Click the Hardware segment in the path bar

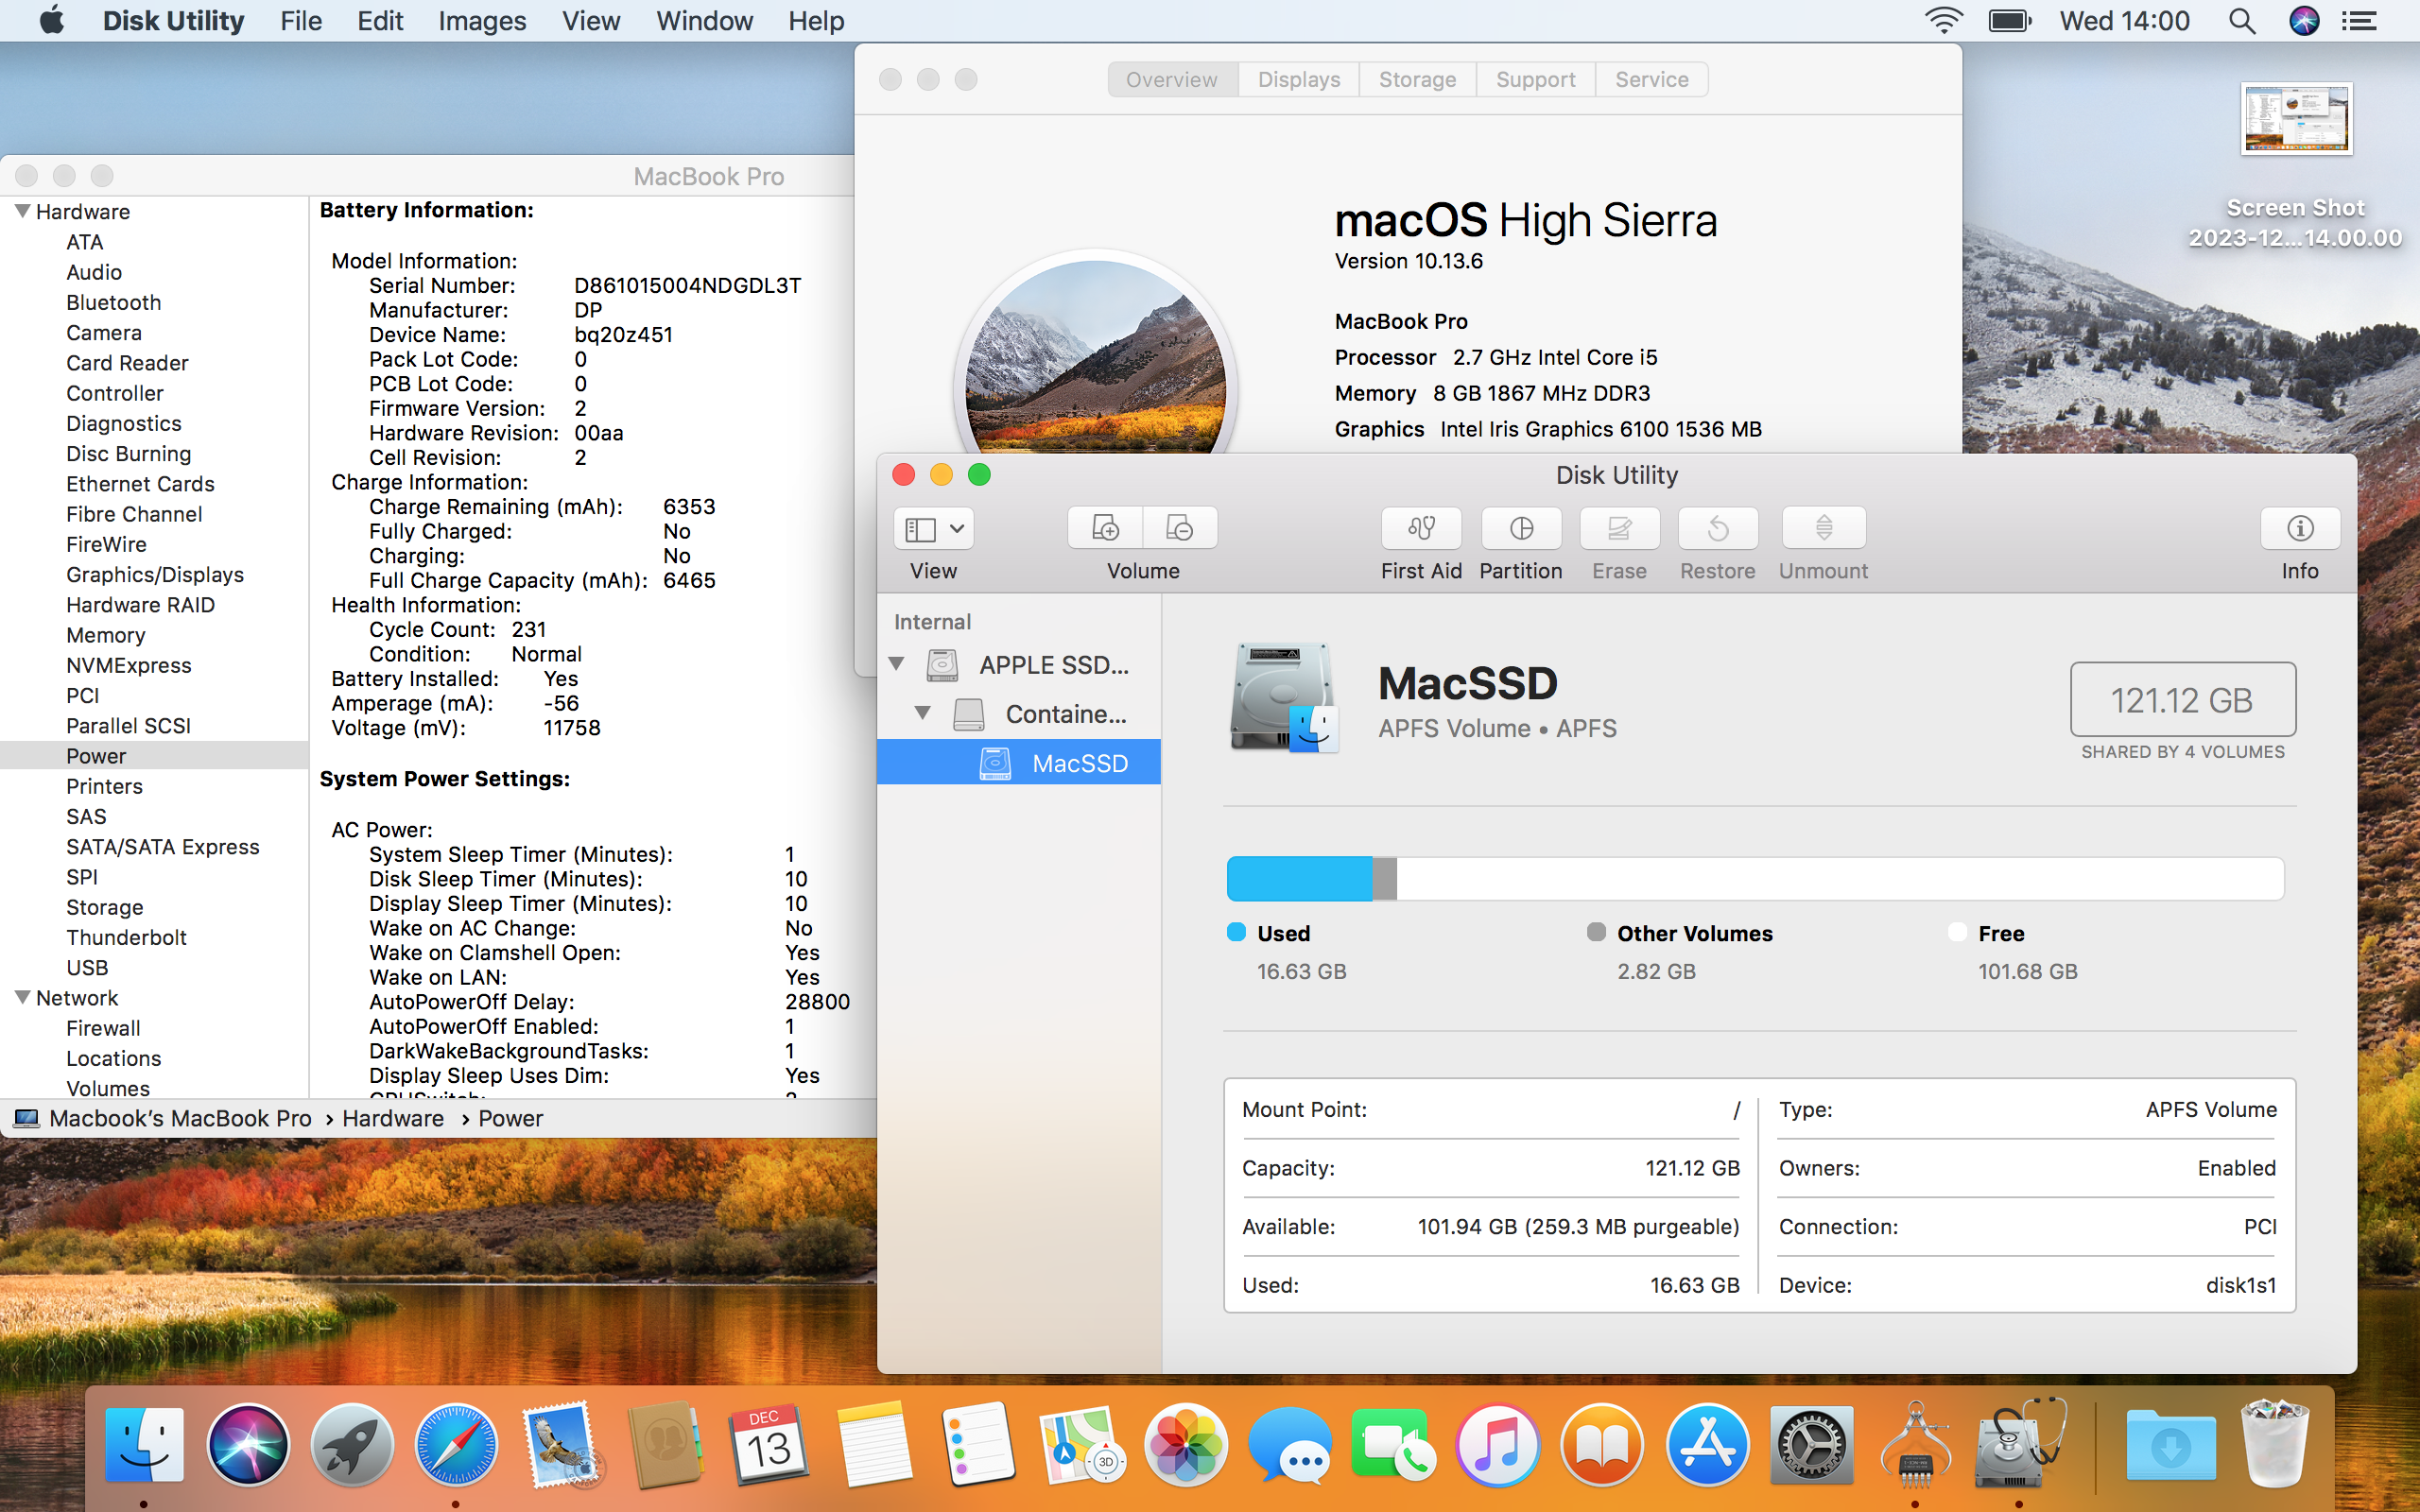[393, 1118]
